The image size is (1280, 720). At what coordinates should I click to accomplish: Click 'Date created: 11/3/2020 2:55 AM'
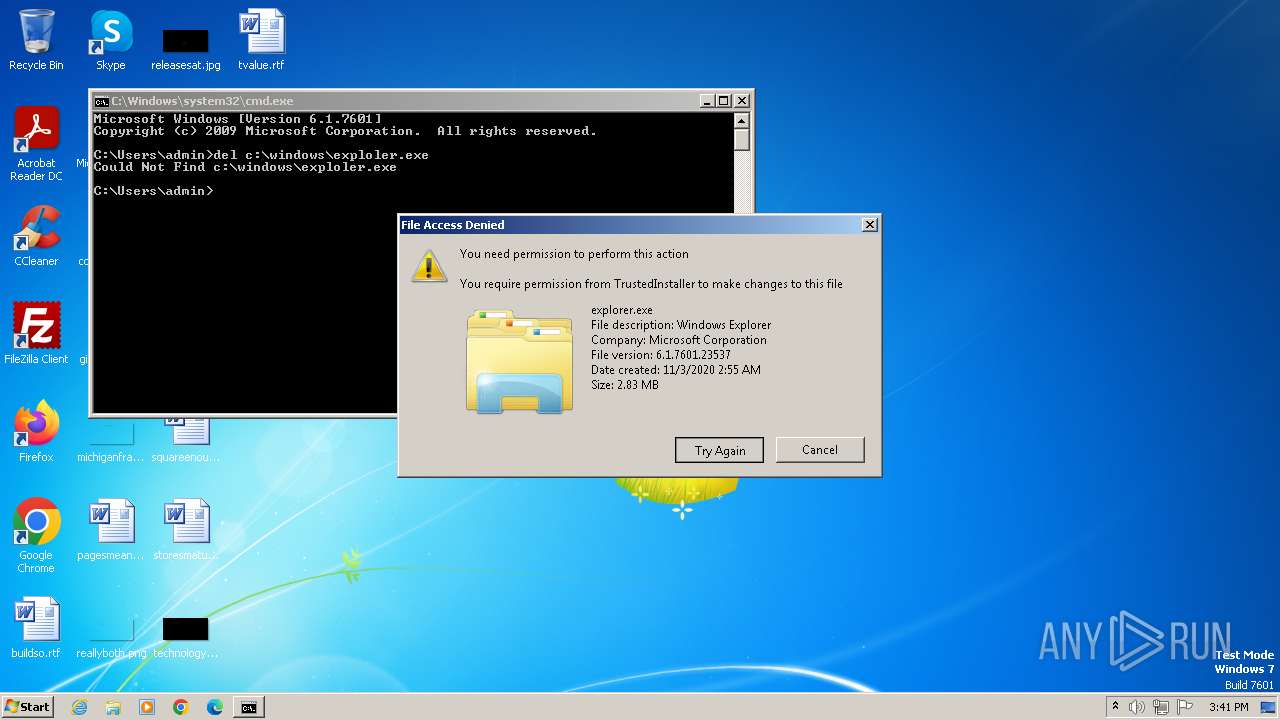pos(676,370)
